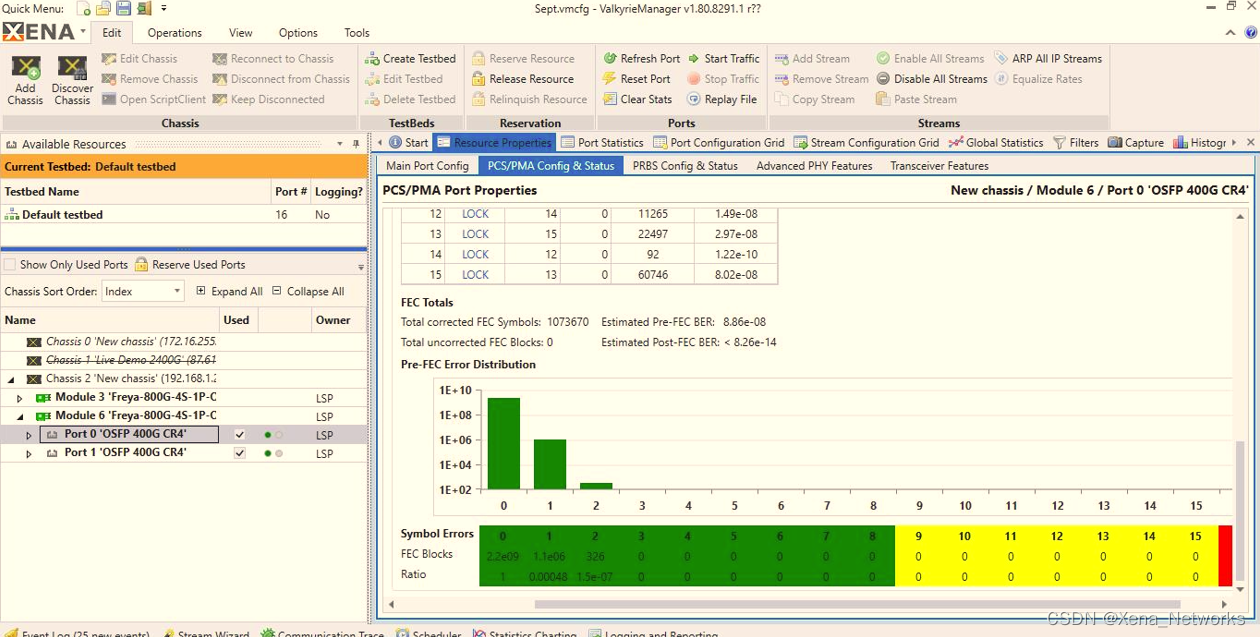
Task: Open tab strip overflow arrow after Histogram
Action: click(x=1234, y=143)
